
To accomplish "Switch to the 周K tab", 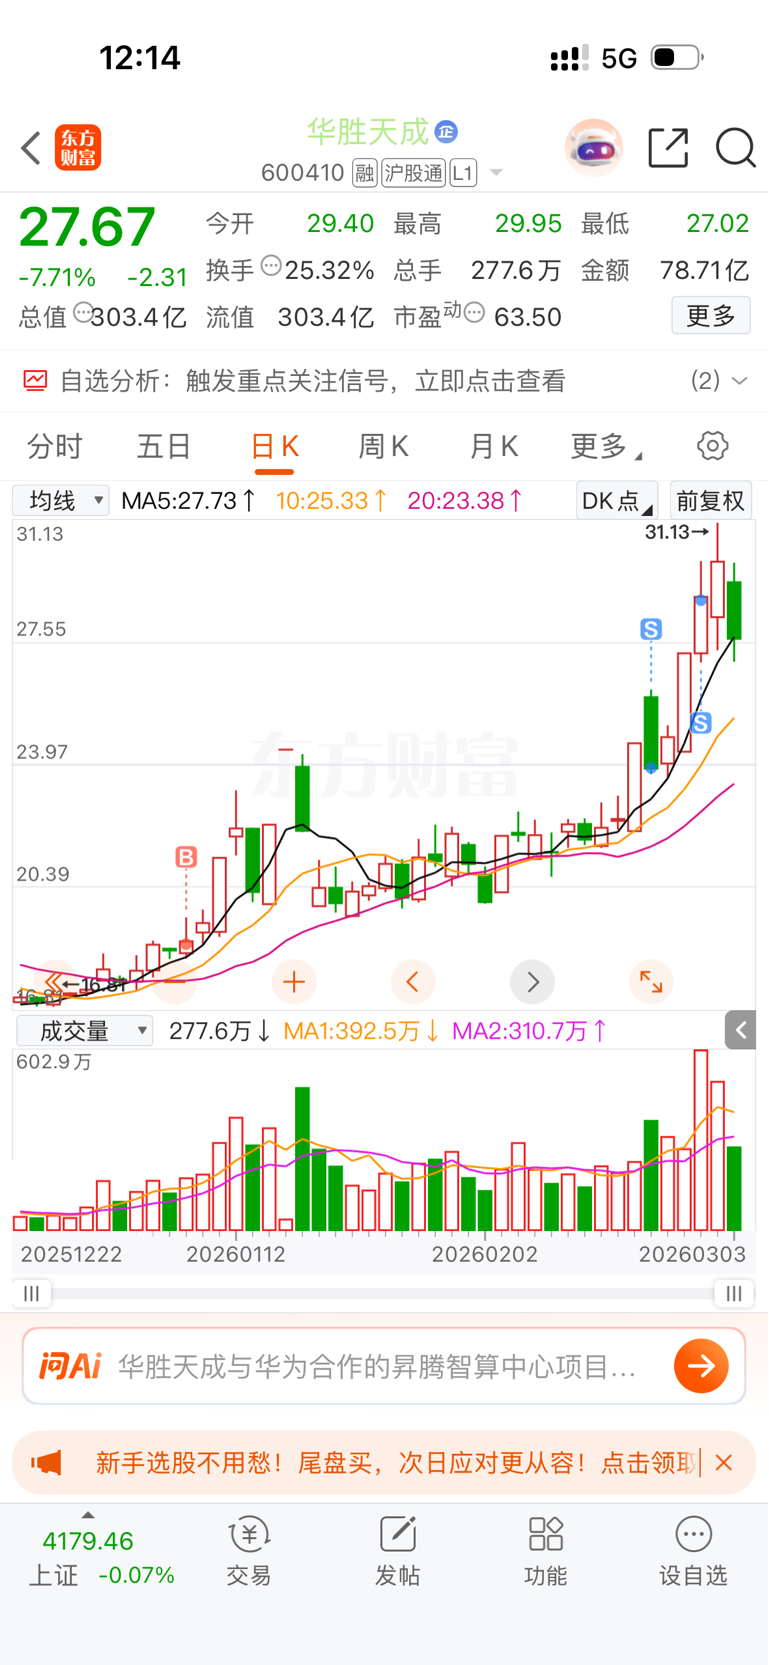I will (383, 446).
